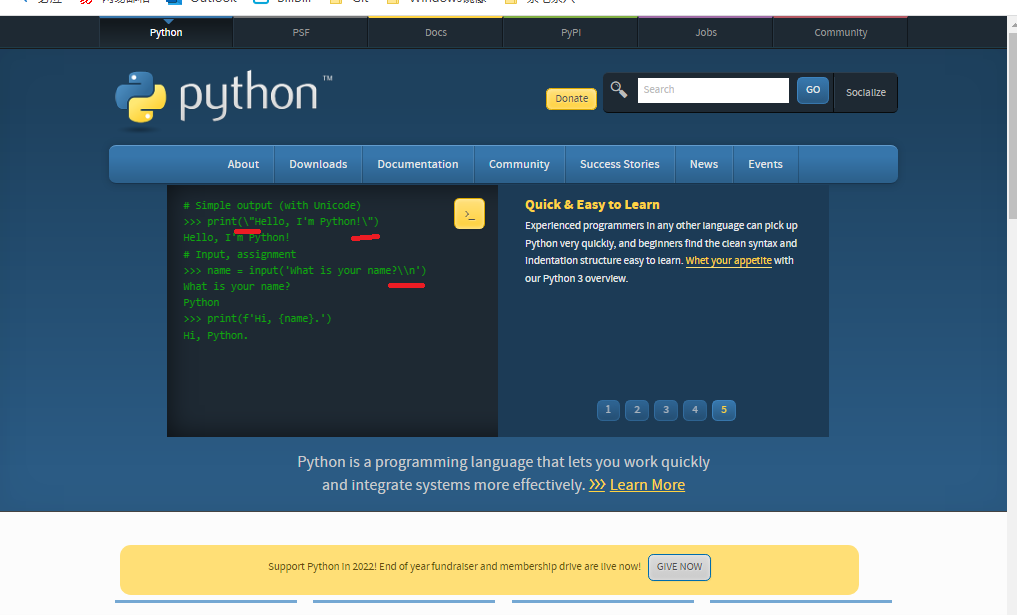Click the "Whet your appetite" link
1017x615 pixels.
coord(727,260)
